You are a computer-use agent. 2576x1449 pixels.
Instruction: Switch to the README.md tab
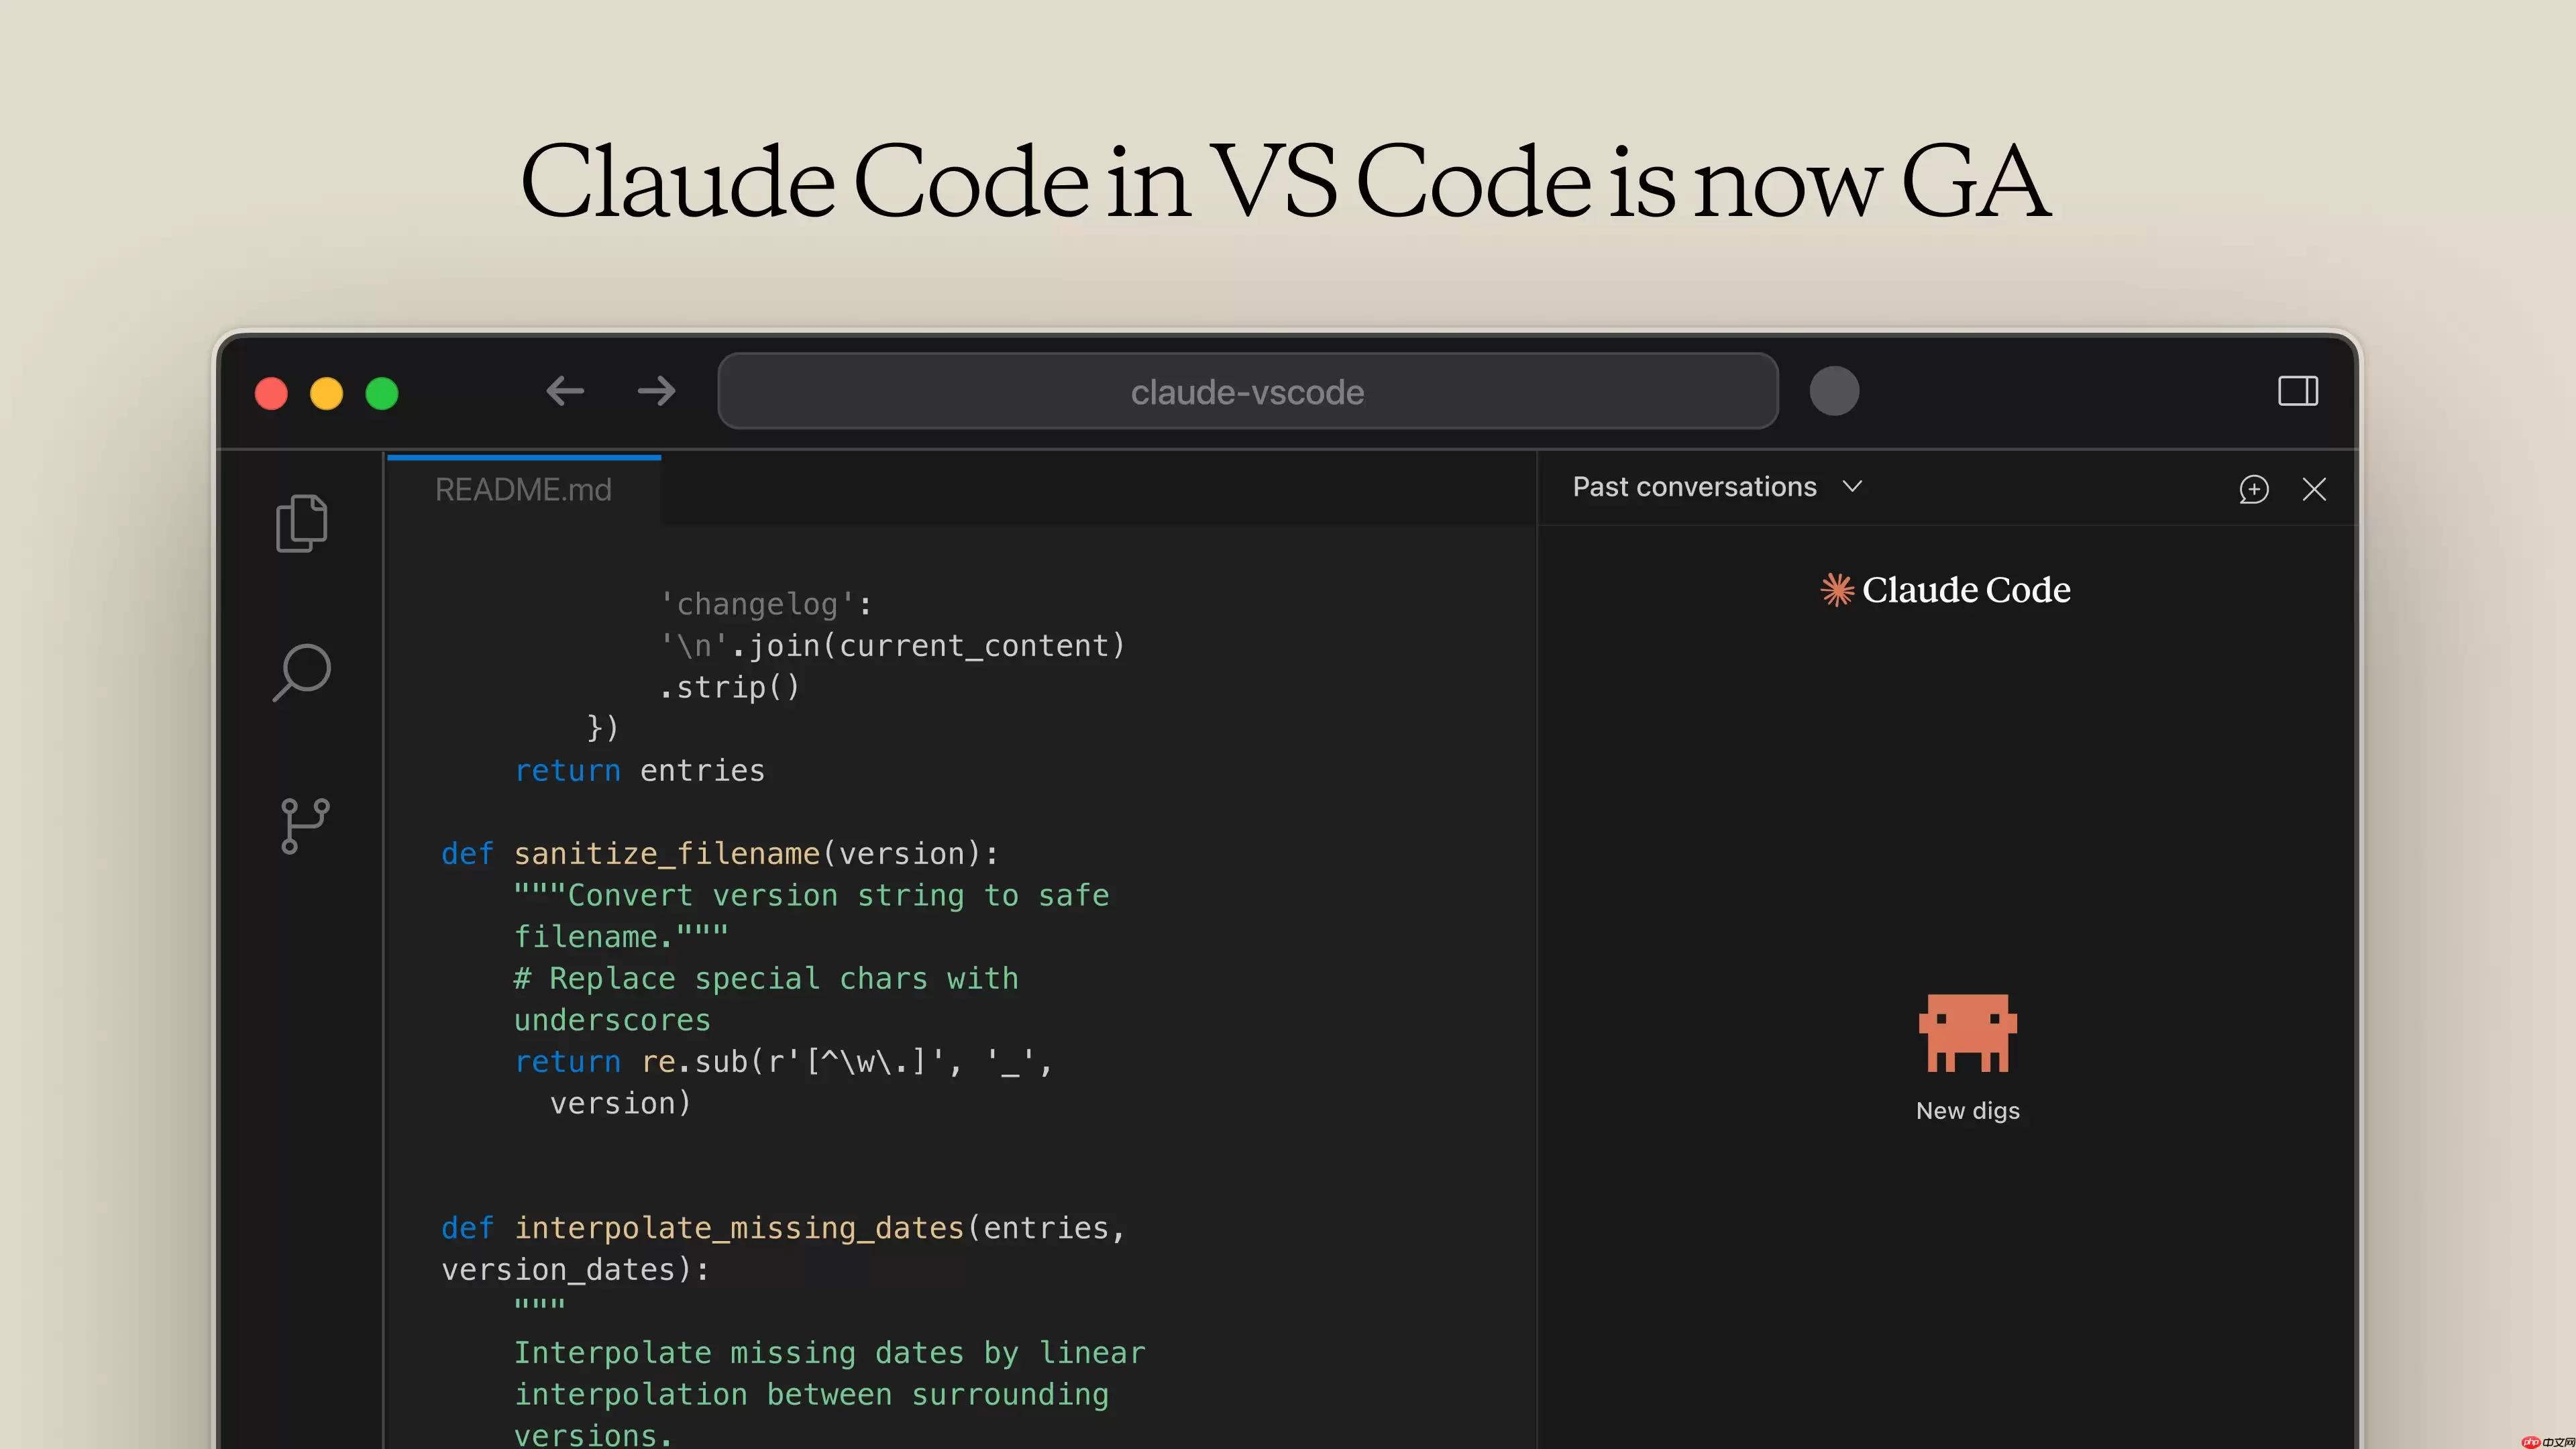pos(523,490)
